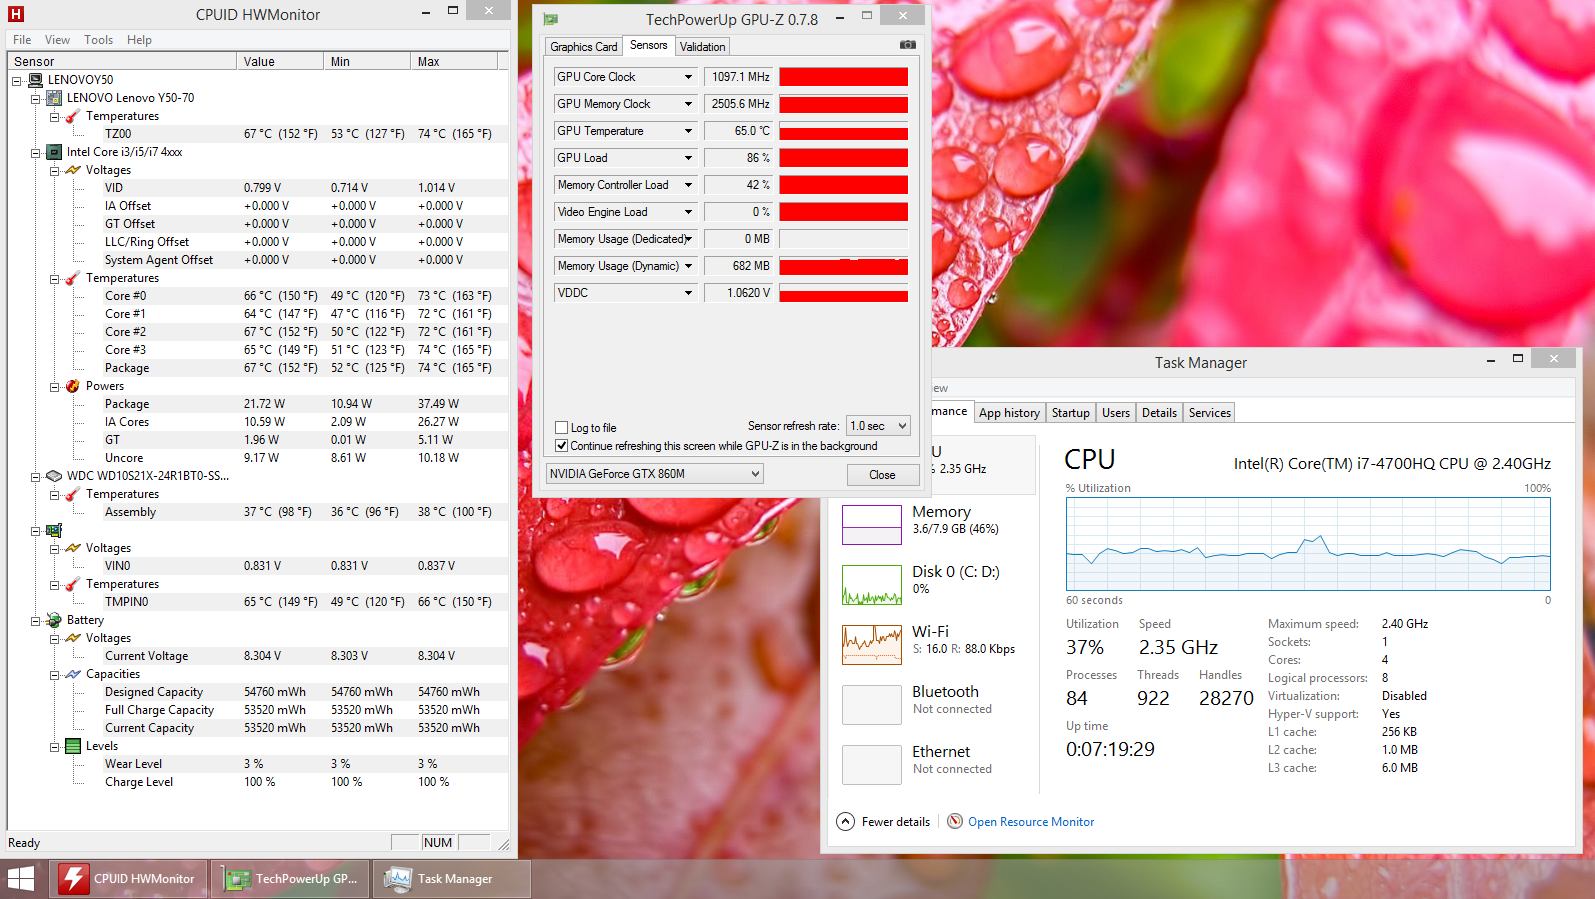This screenshot has height=899, width=1595.
Task: Open the HWMonitor File menu
Action: [22, 40]
